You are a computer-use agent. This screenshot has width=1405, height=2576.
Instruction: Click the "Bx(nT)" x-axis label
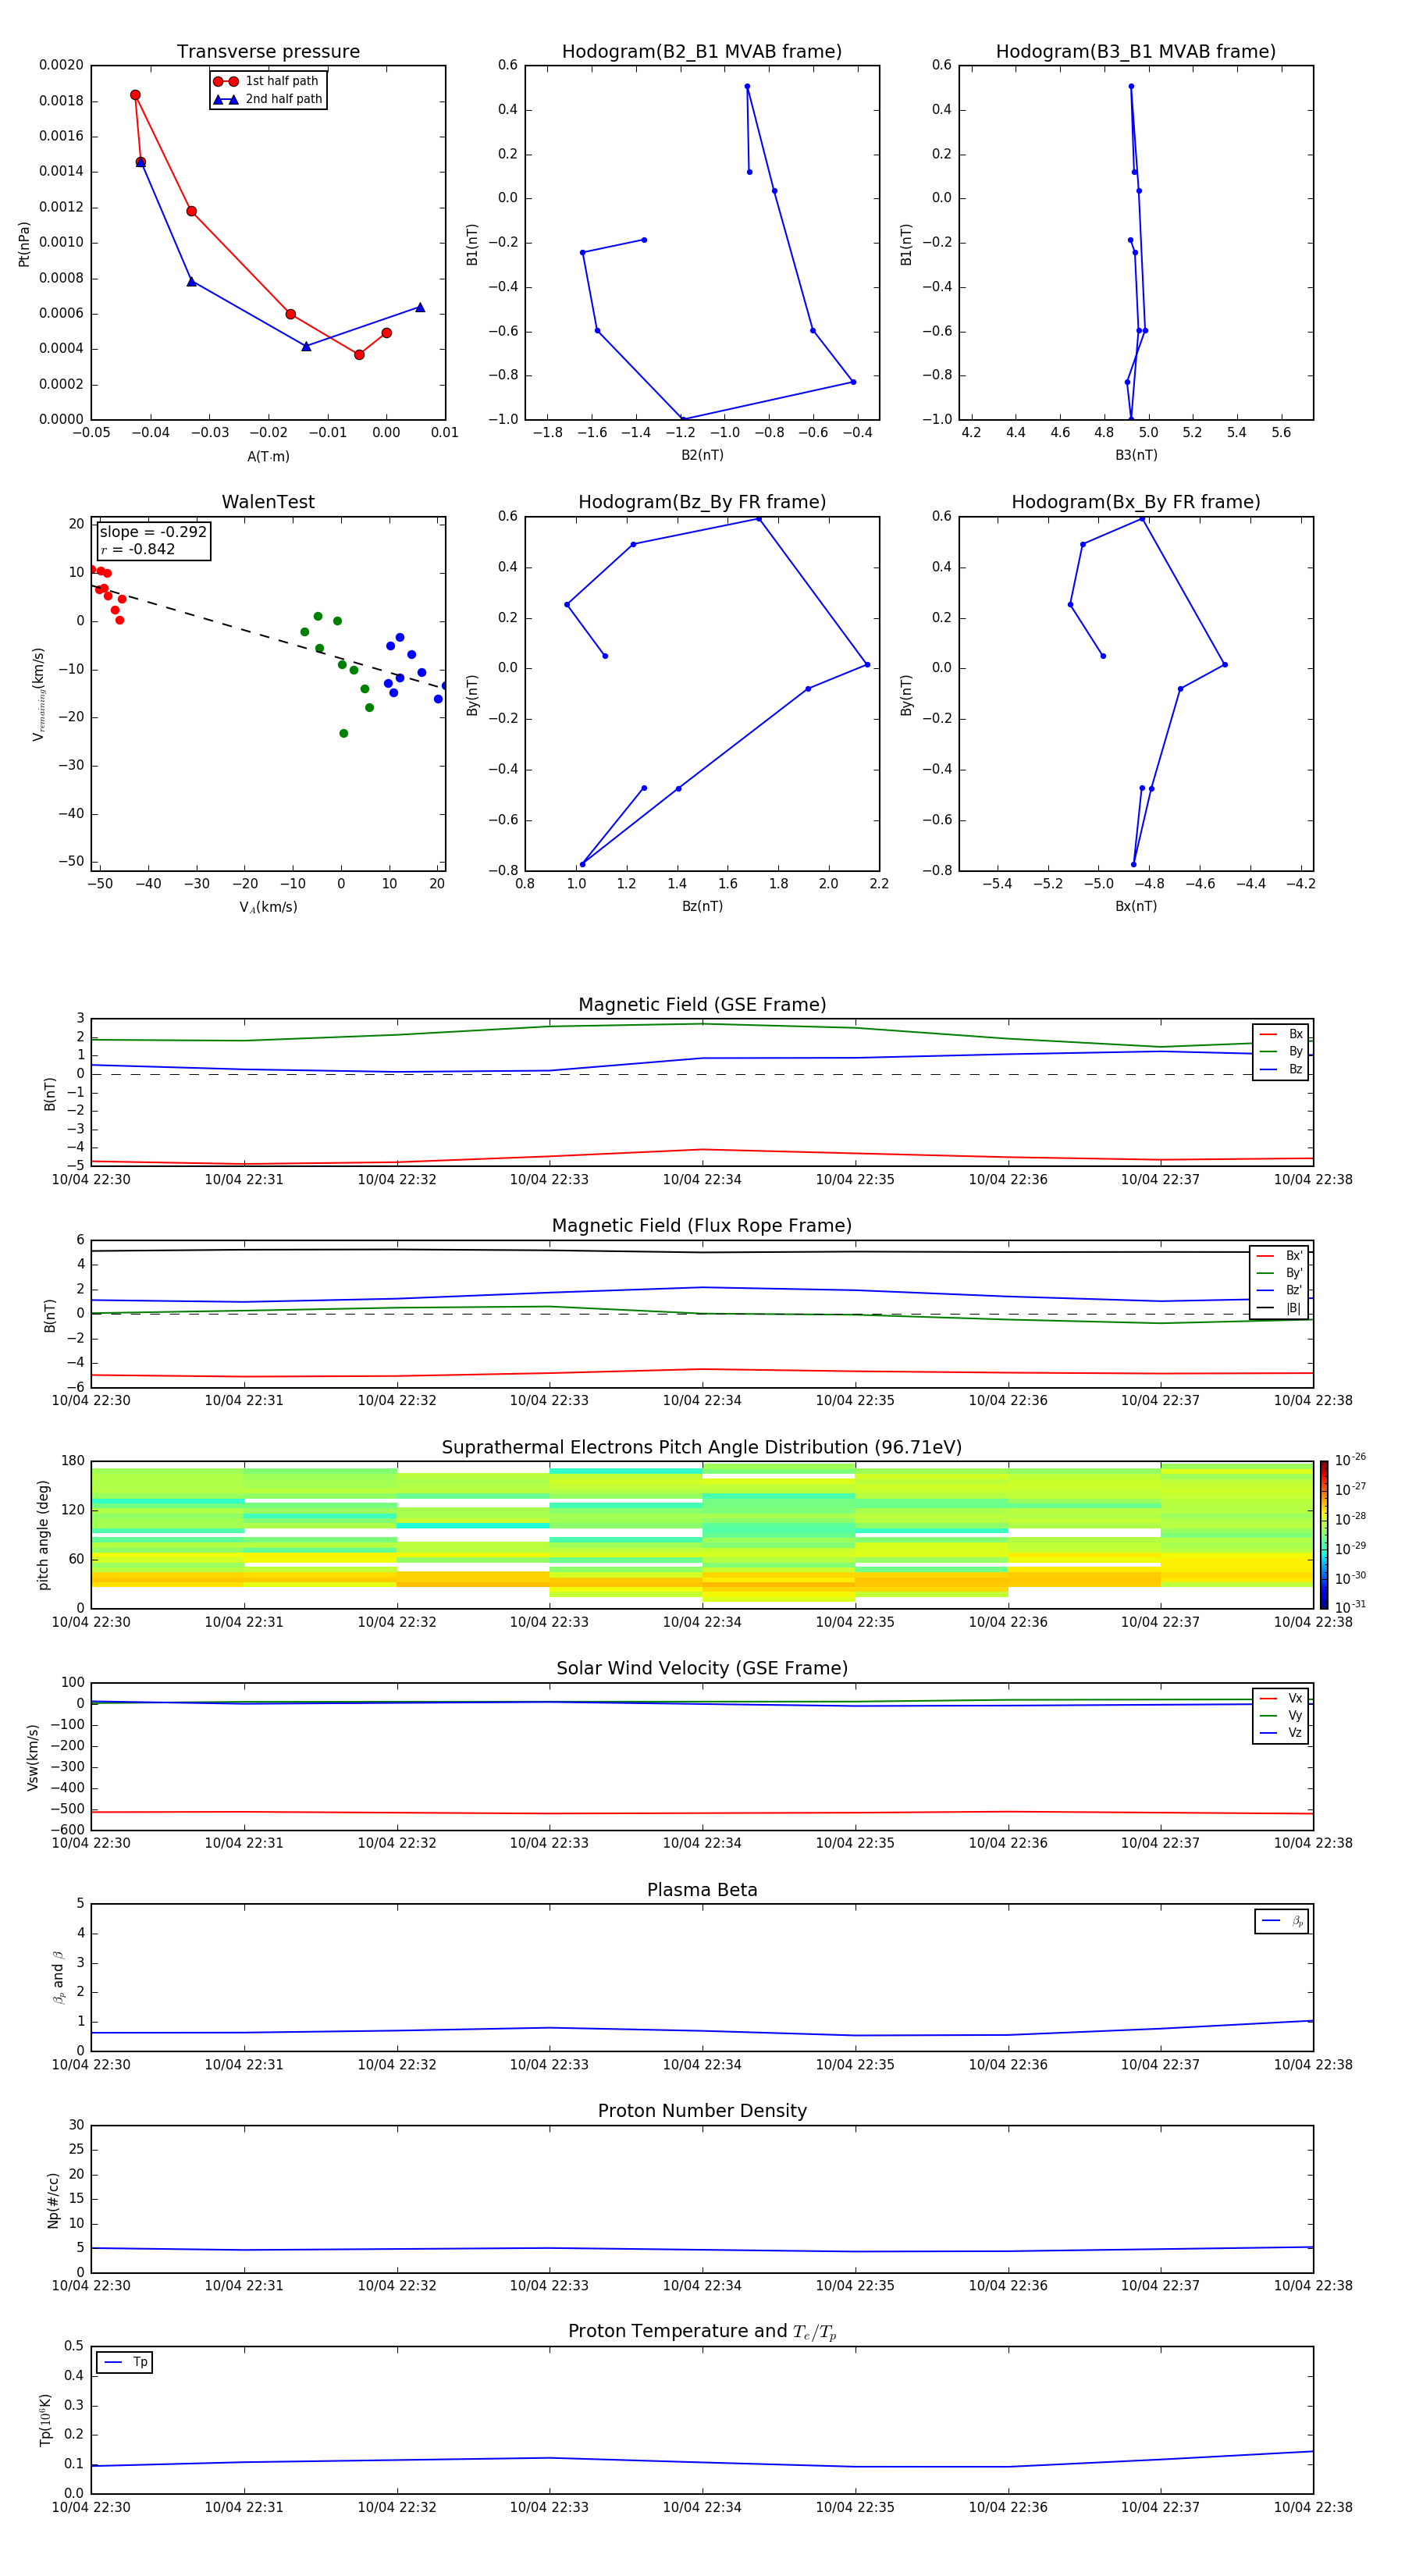pos(1136,906)
